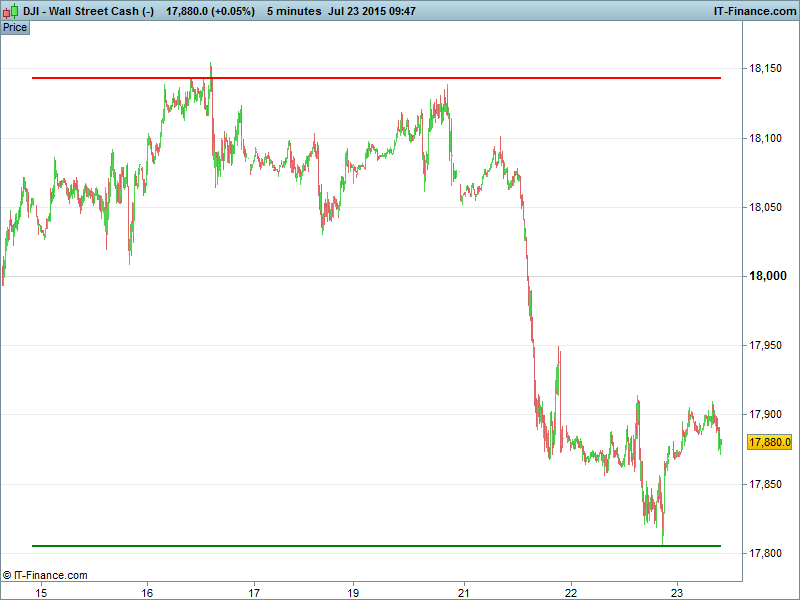Click date label 15 on the time axis
Viewport: 800px width, 600px height.
tap(41, 592)
